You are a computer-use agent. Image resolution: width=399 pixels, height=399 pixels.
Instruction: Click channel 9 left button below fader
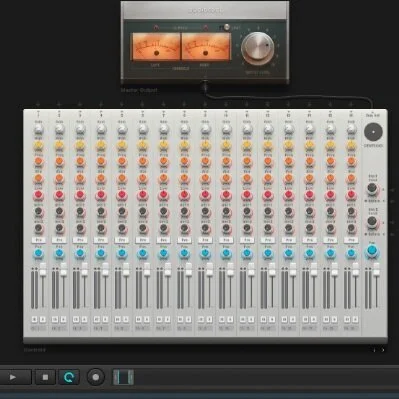point(201,319)
